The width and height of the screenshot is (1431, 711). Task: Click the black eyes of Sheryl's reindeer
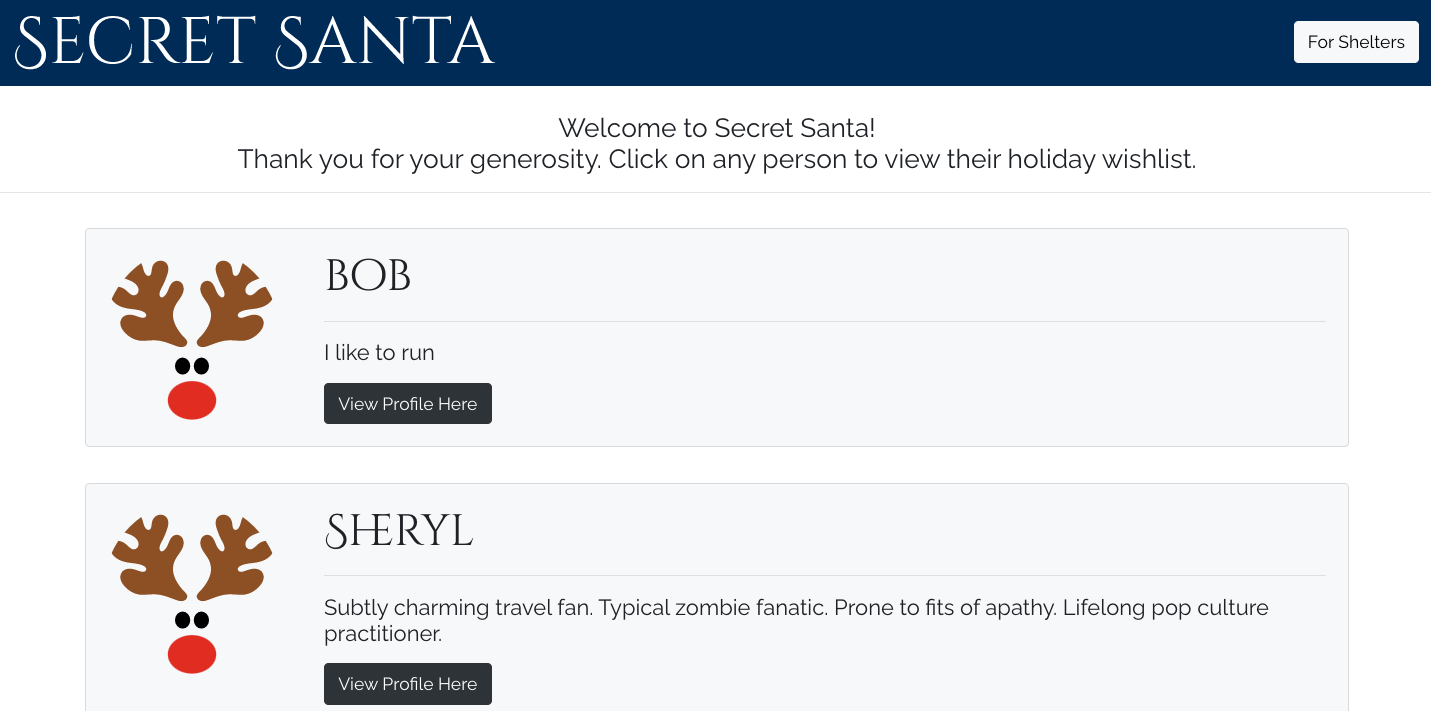coord(192,620)
